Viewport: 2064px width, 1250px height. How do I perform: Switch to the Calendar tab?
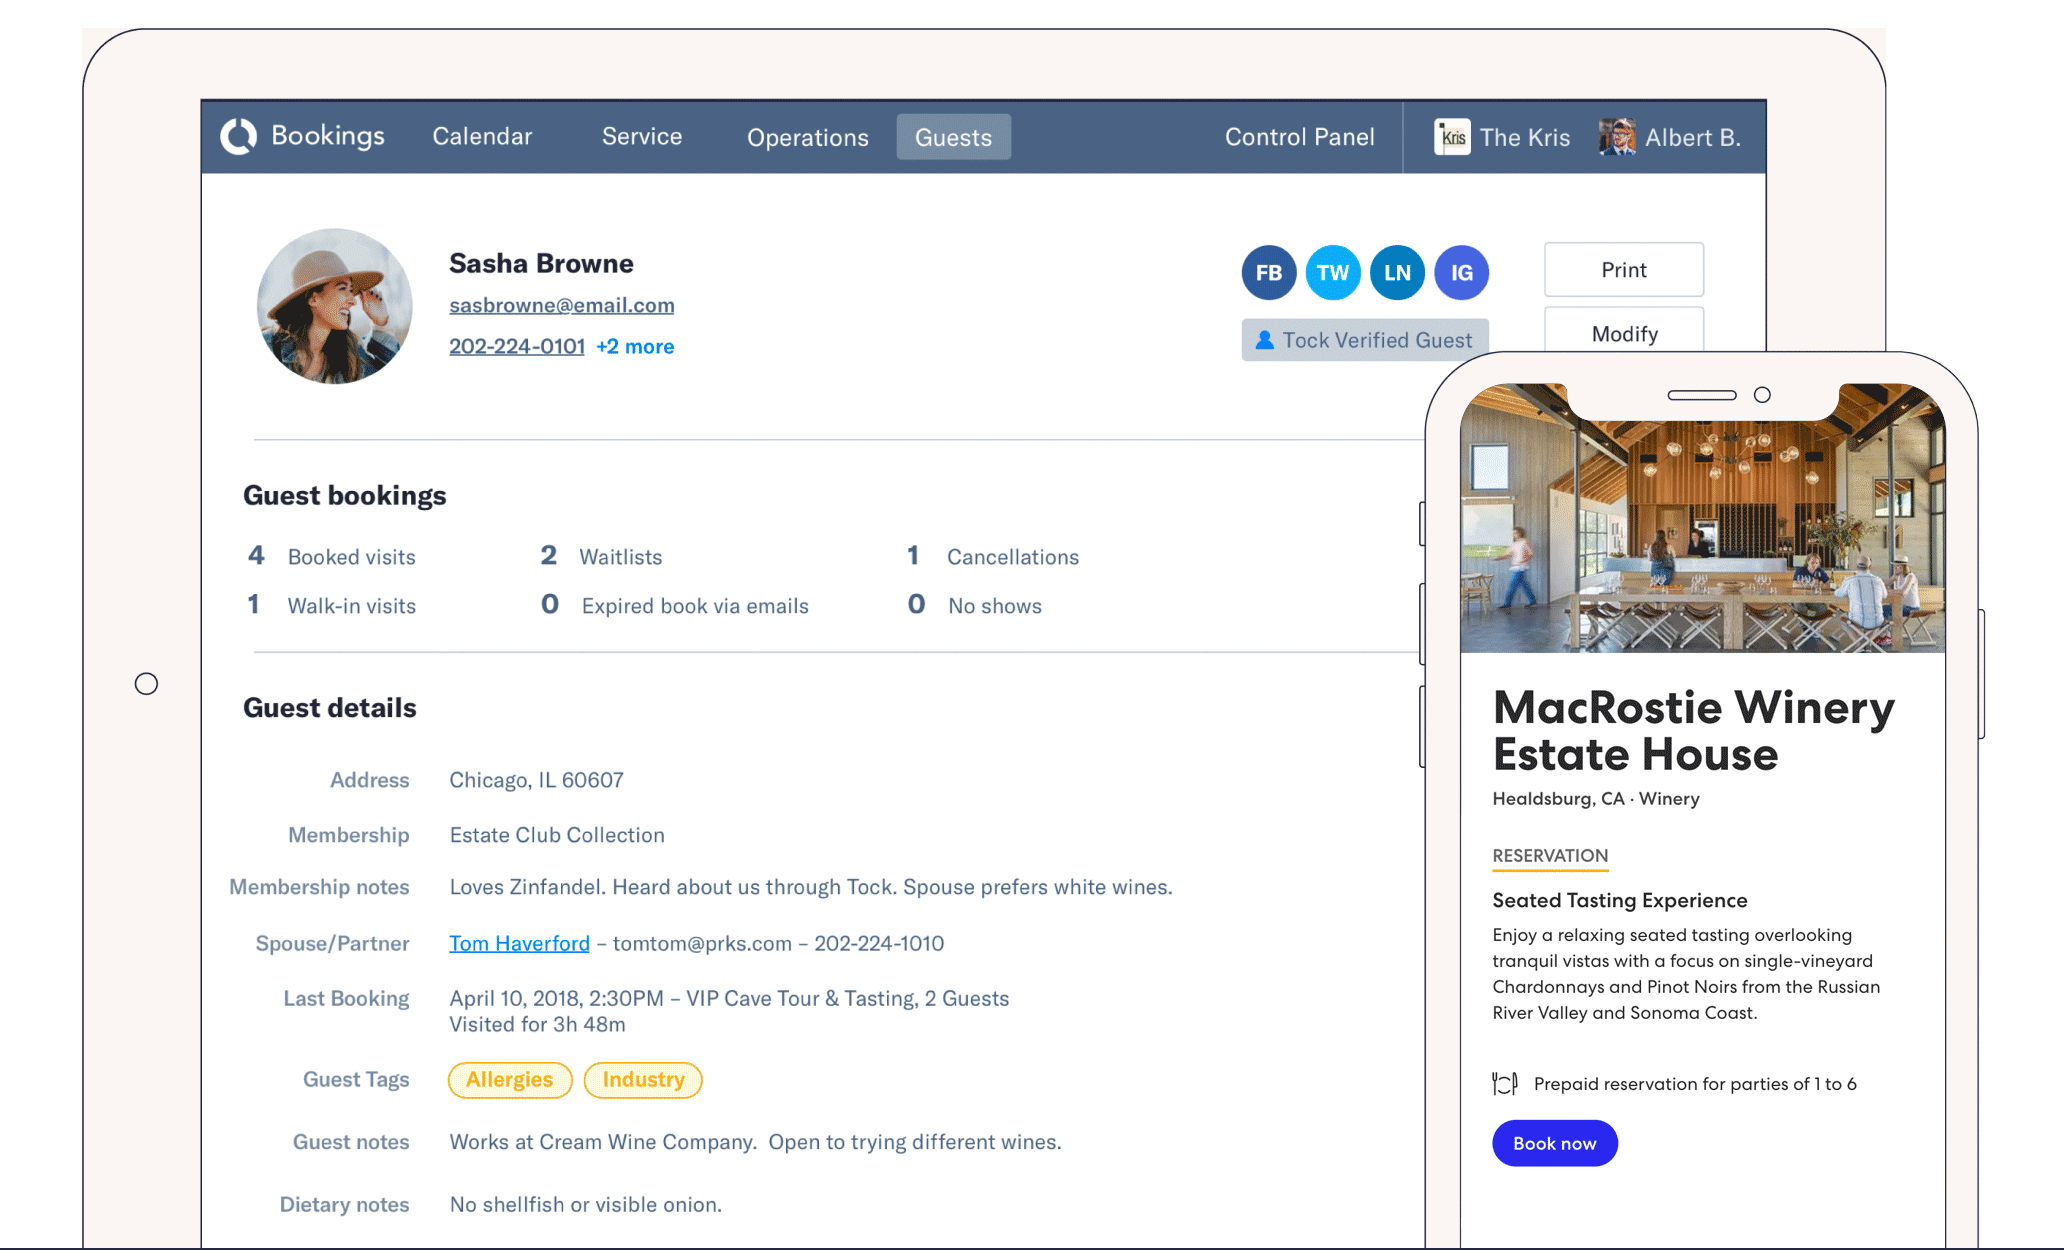pos(482,136)
